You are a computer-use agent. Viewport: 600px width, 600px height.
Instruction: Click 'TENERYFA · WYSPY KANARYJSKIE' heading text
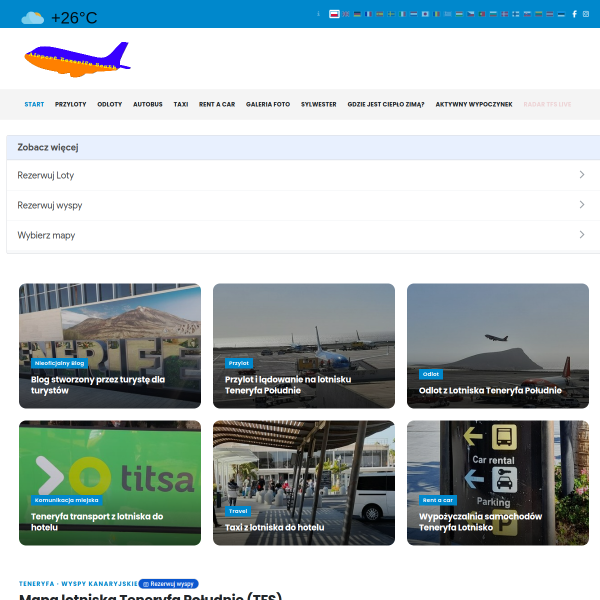point(78,584)
